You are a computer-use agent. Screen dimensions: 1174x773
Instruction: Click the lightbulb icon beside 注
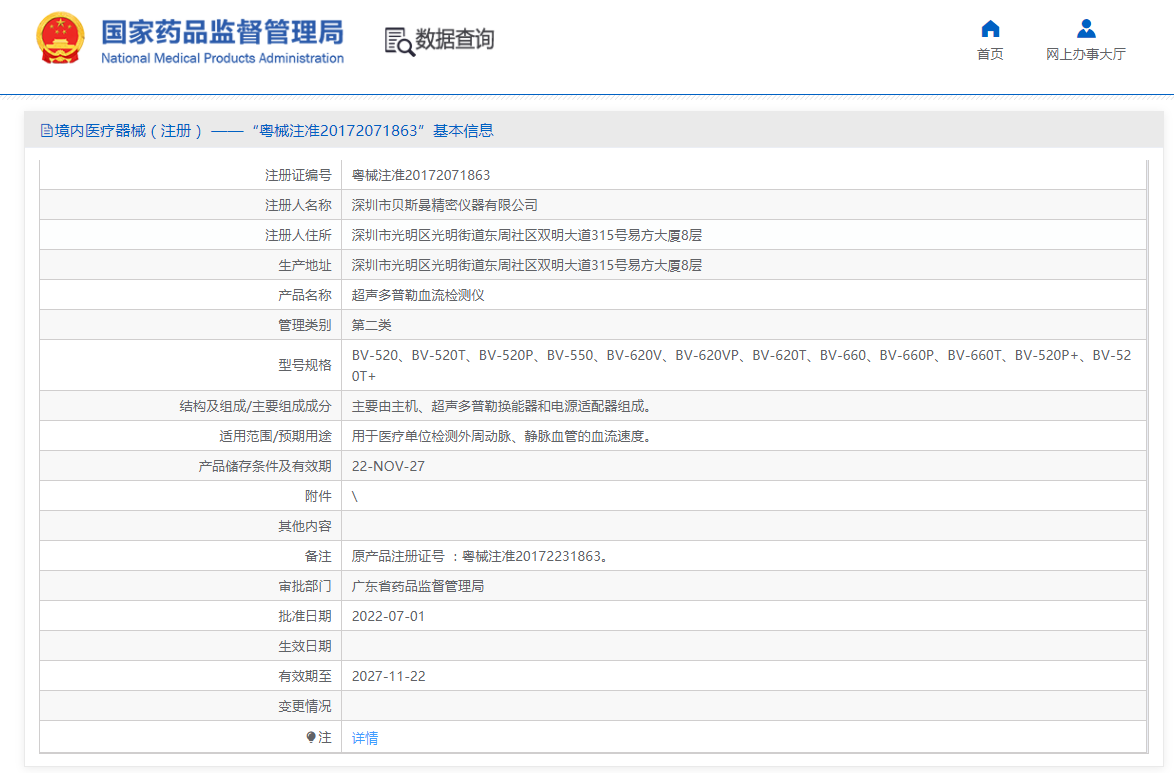coord(311,737)
